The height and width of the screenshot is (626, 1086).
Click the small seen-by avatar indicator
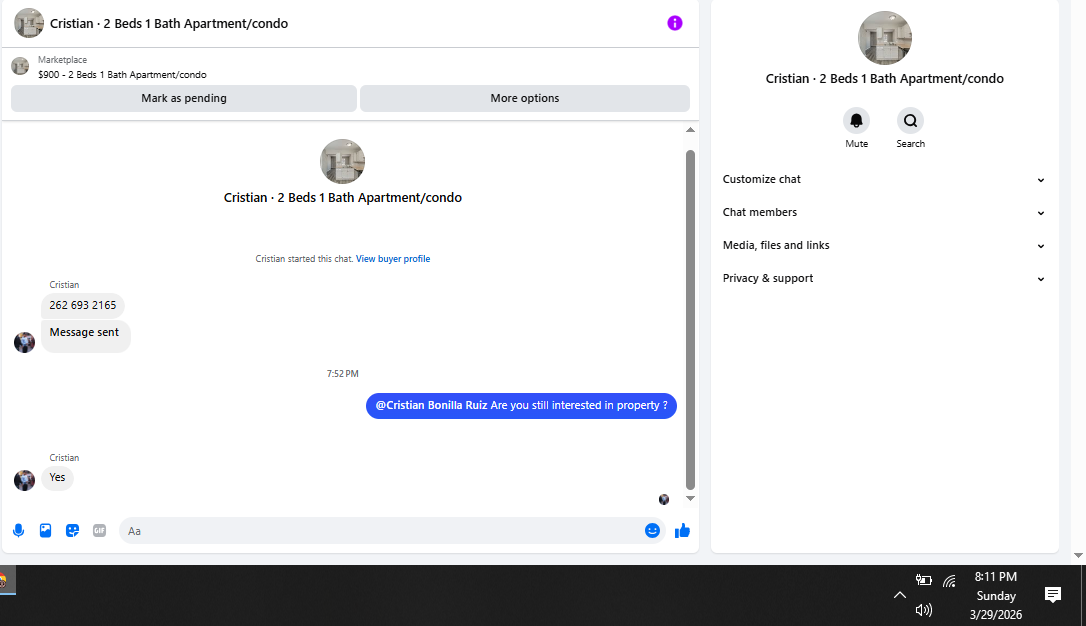tap(664, 499)
